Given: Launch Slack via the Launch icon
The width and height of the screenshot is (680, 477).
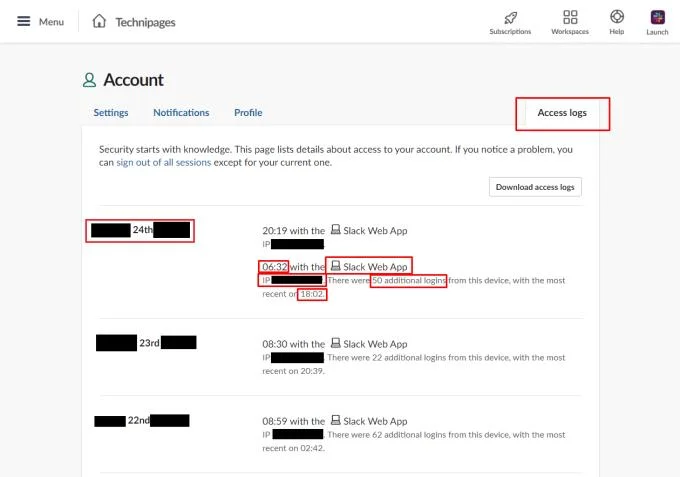Looking at the screenshot, I should point(657,17).
